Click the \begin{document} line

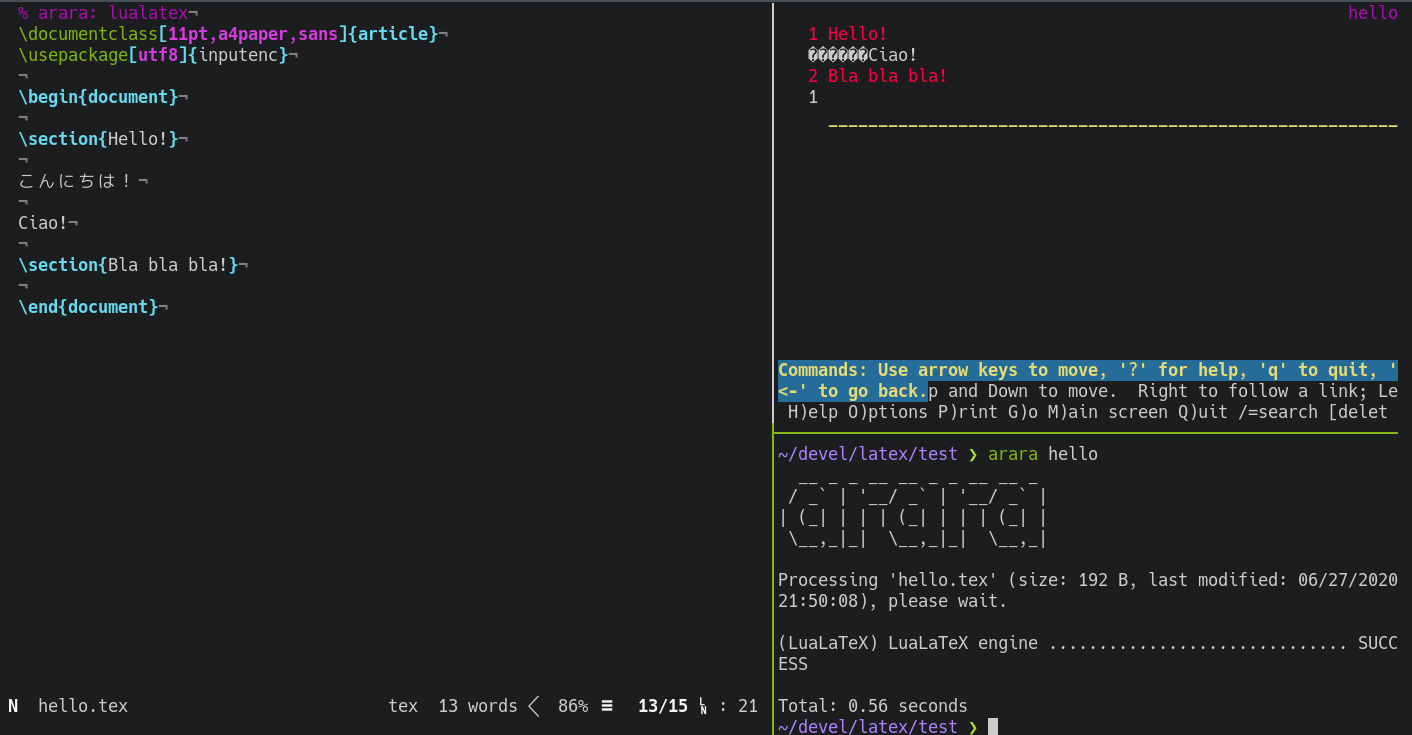pyautogui.click(x=103, y=97)
